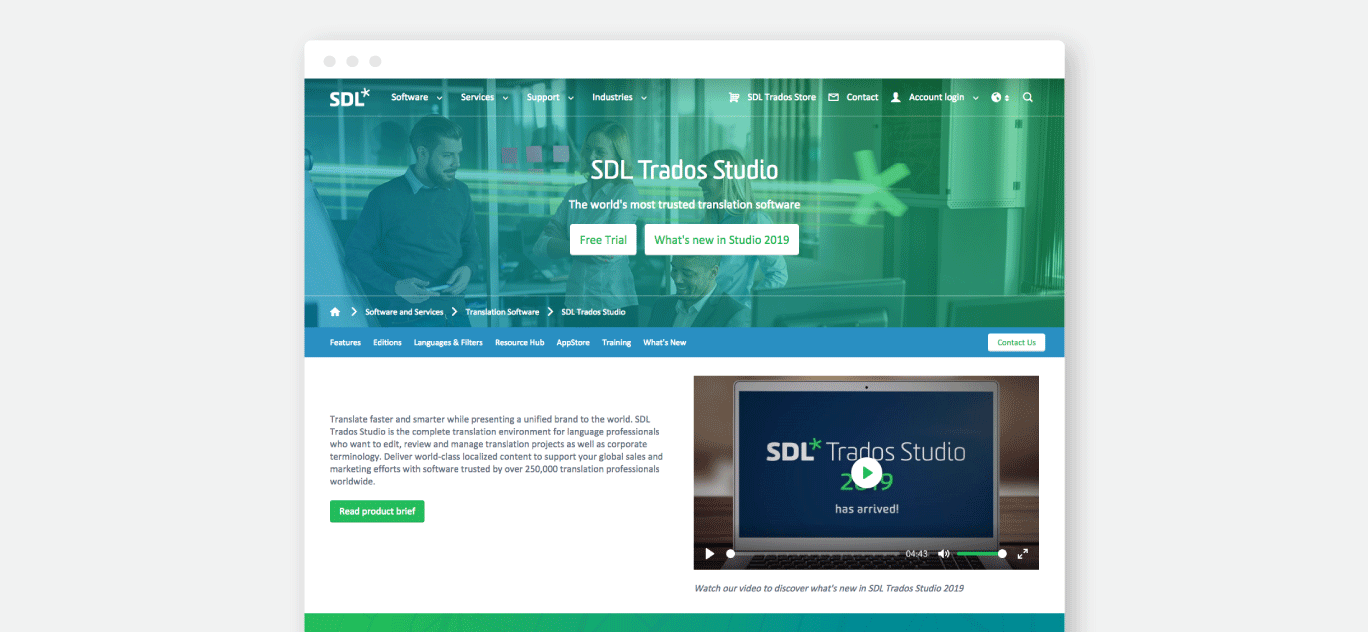The image size is (1368, 632).
Task: Play the Trados Studio 2019 video
Action: [866, 472]
